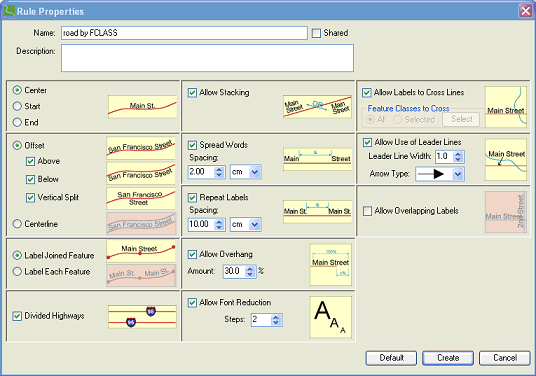This screenshot has height=376, width=536.
Task: Uncheck the Above checkbox
Action: [30, 161]
